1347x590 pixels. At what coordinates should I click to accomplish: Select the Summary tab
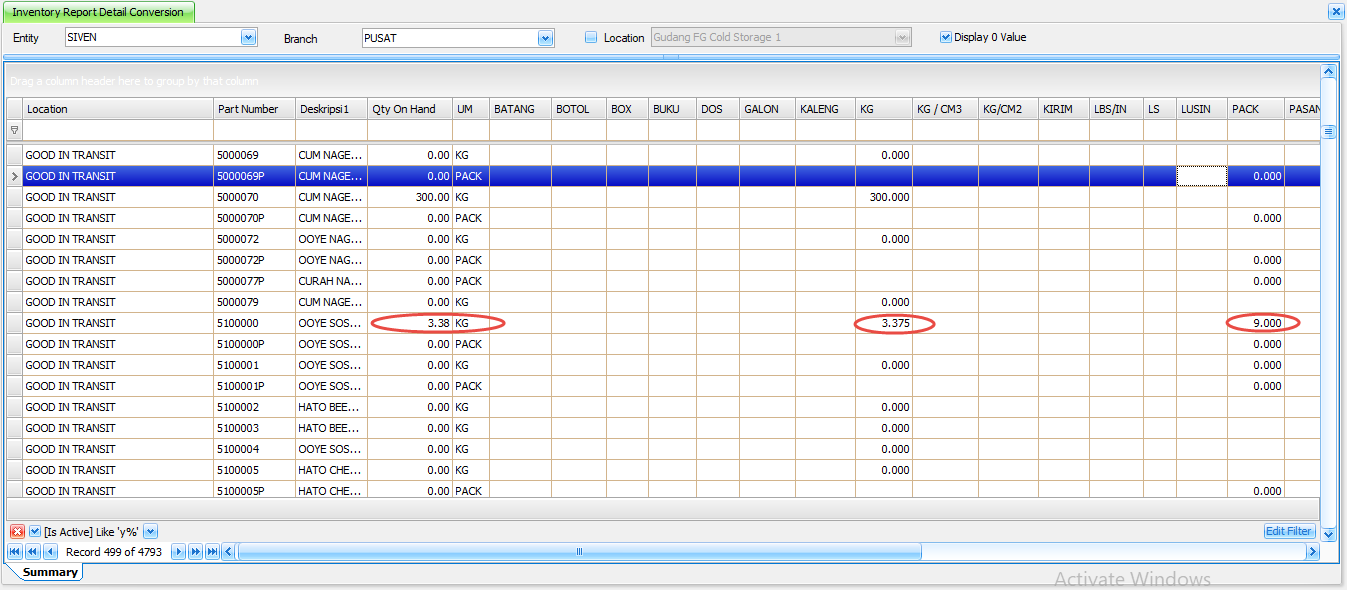click(50, 572)
